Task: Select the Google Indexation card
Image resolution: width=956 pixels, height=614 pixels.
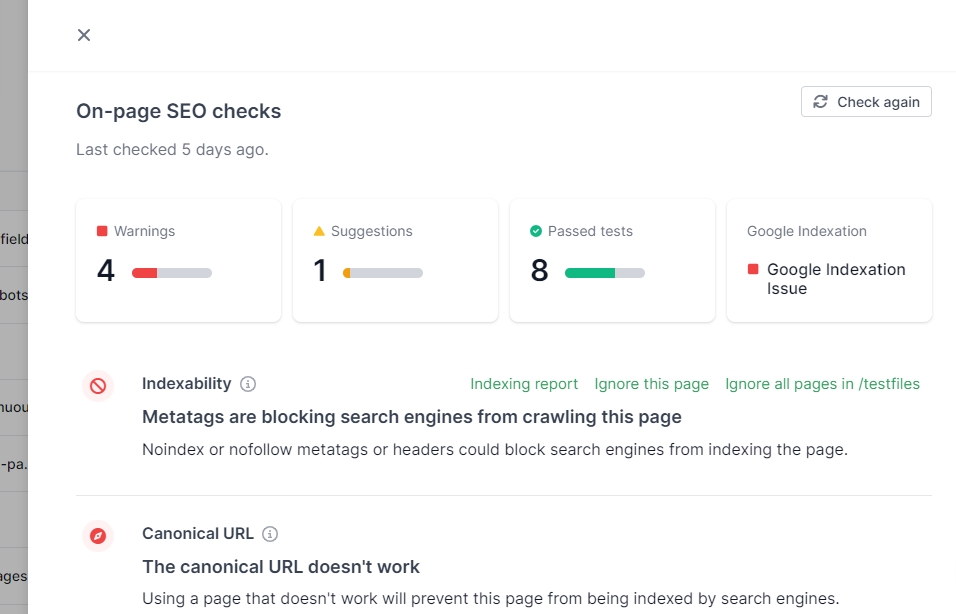Action: point(829,260)
